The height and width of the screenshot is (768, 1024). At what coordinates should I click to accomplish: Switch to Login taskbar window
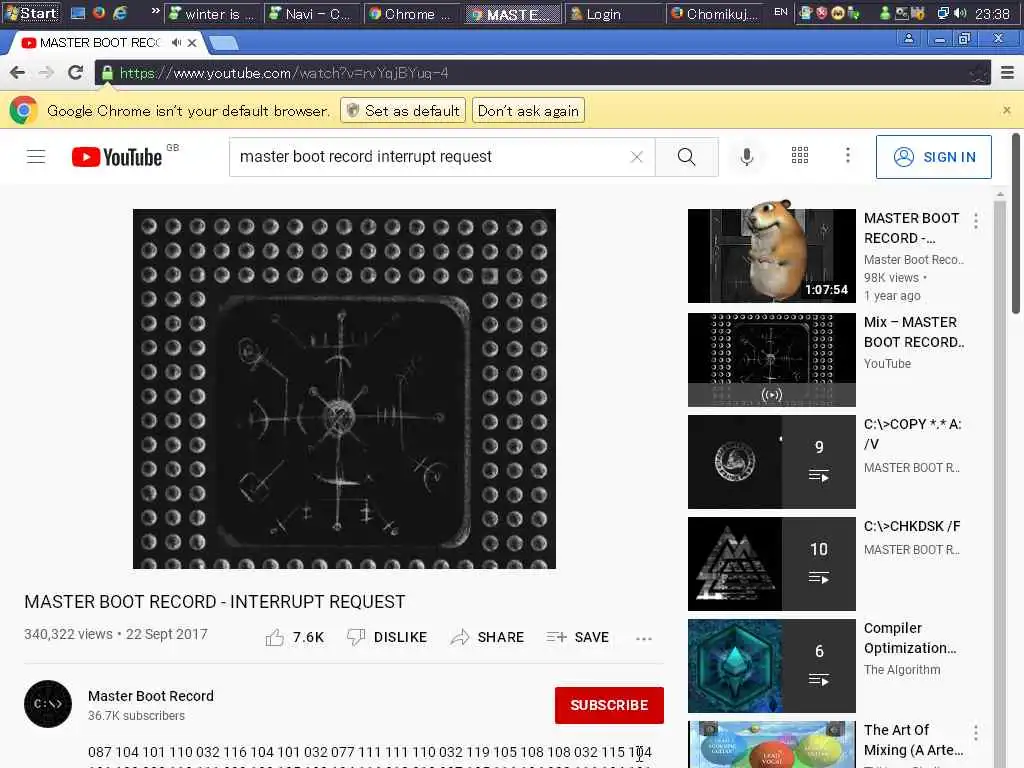612,14
